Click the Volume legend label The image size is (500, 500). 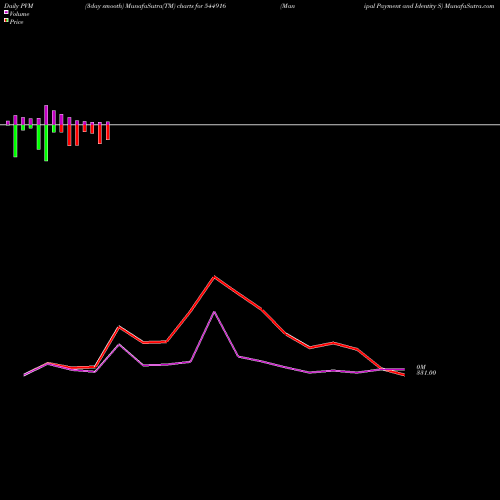[19, 14]
